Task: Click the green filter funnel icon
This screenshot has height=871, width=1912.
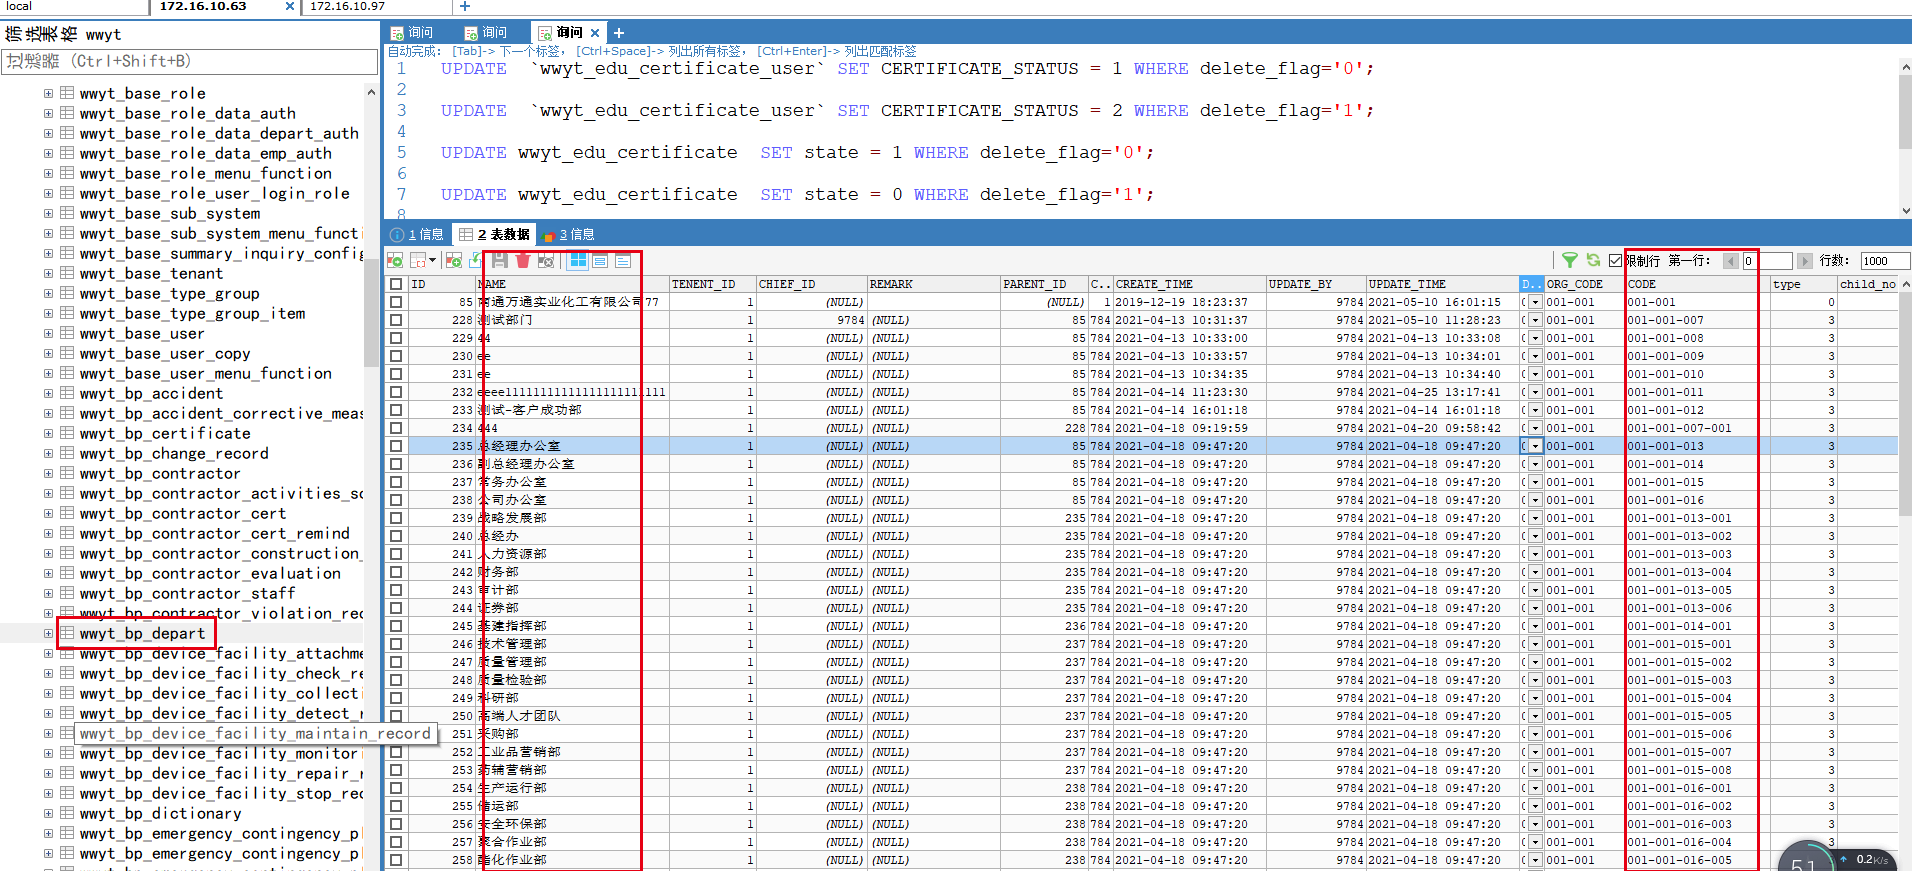Action: coord(1570,260)
